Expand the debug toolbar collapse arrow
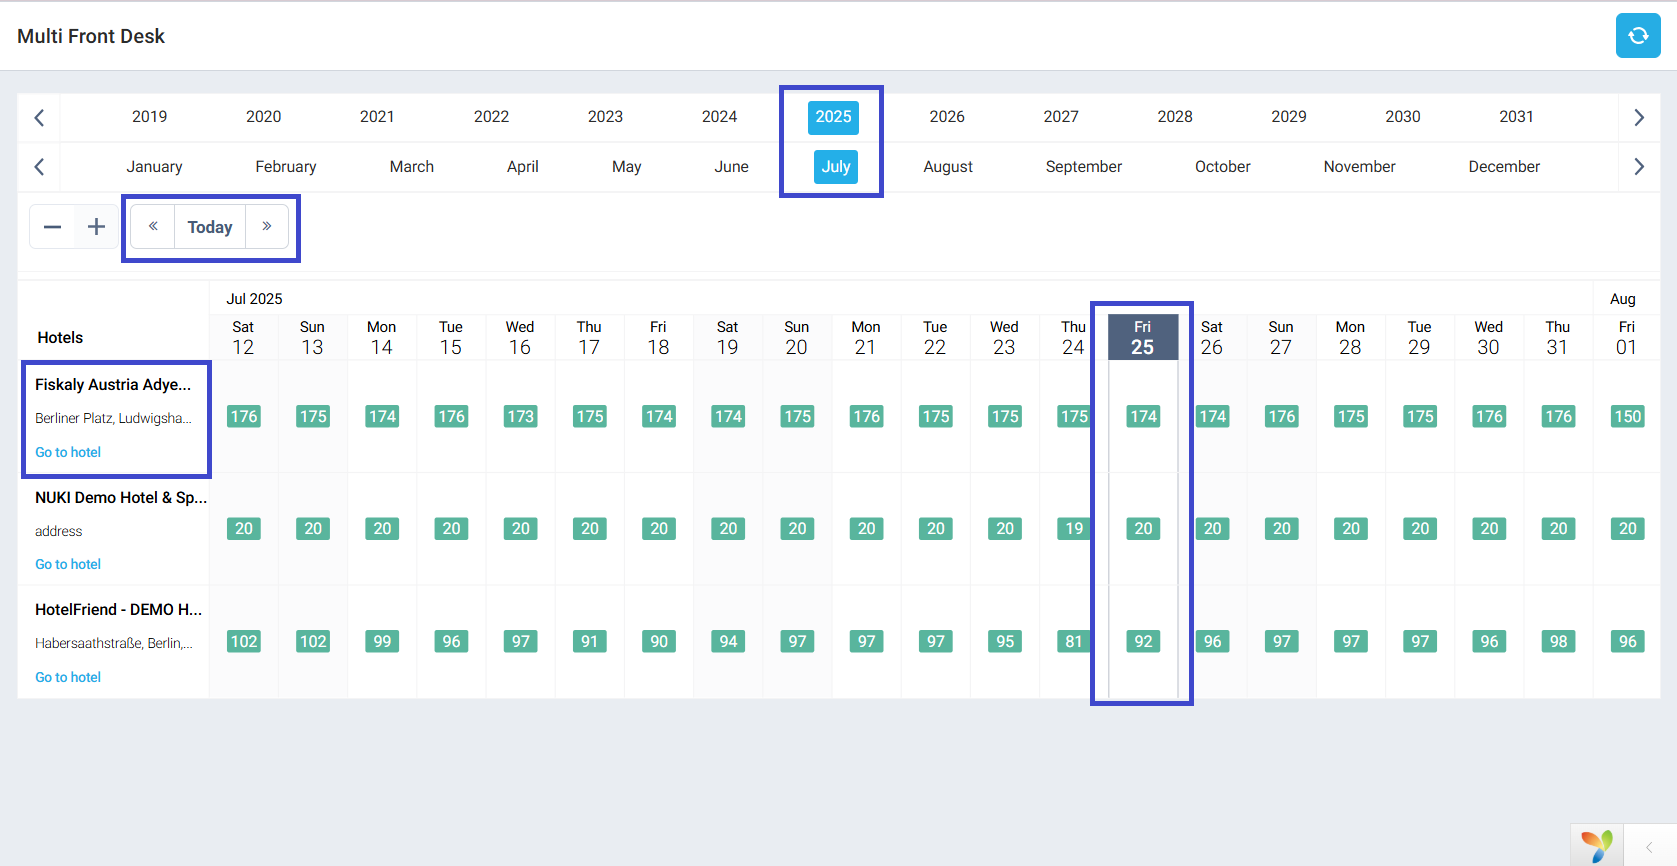 pos(1649,847)
